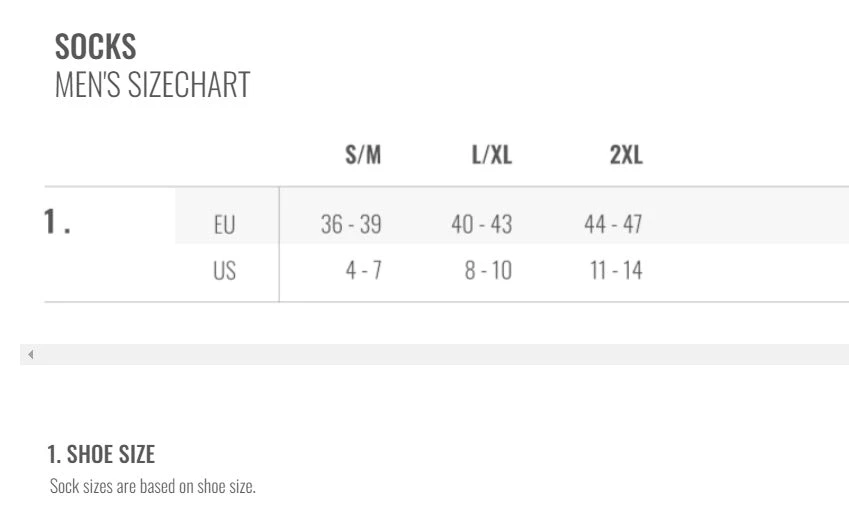This screenshot has height=512, width=849.
Task: Click the row number 1 marker
Action: coord(56,223)
